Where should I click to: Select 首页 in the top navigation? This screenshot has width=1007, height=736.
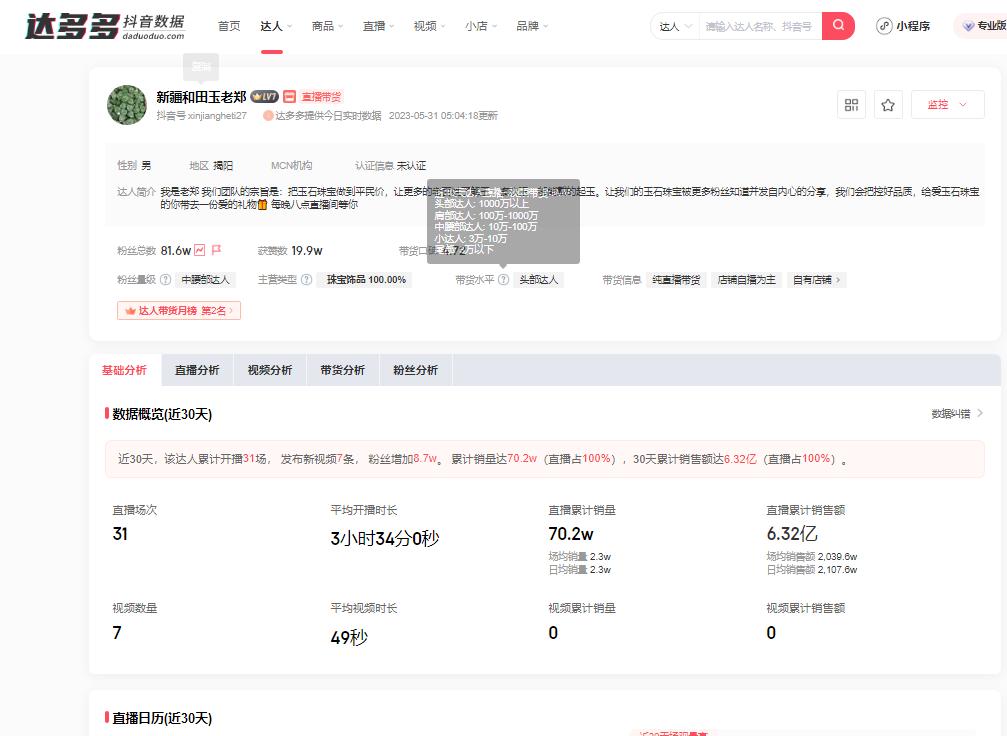tap(228, 25)
